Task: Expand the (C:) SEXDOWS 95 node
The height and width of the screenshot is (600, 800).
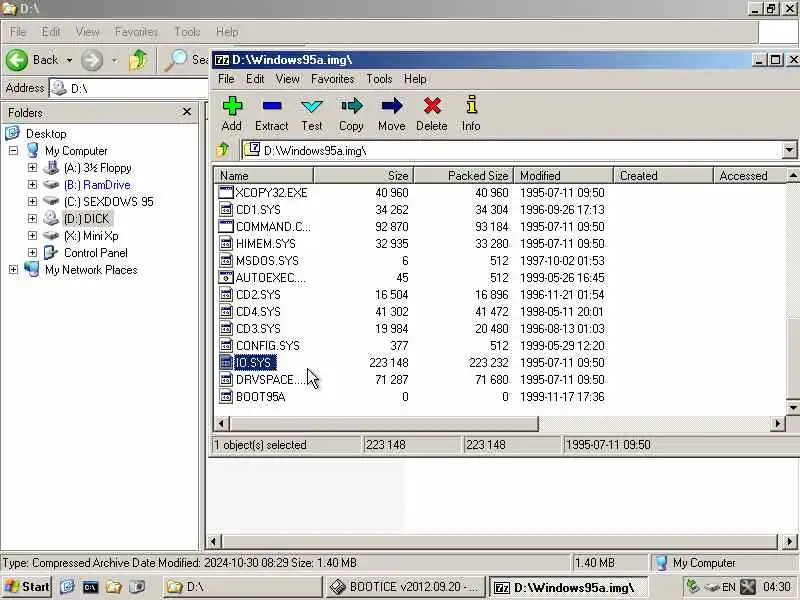Action: click(x=32, y=202)
